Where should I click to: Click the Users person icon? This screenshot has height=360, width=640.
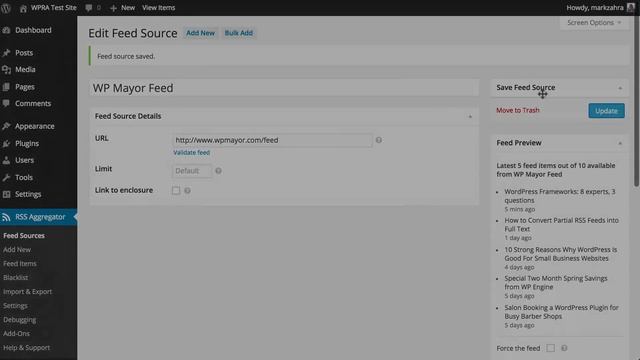(6, 160)
